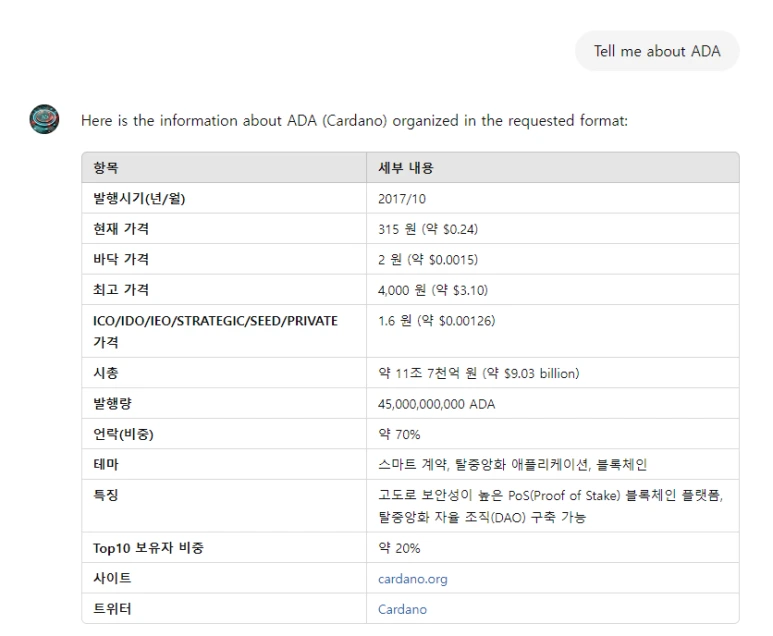Click the 바닥 가격 row label
Screen dimensions: 773x636
[x=121, y=259]
